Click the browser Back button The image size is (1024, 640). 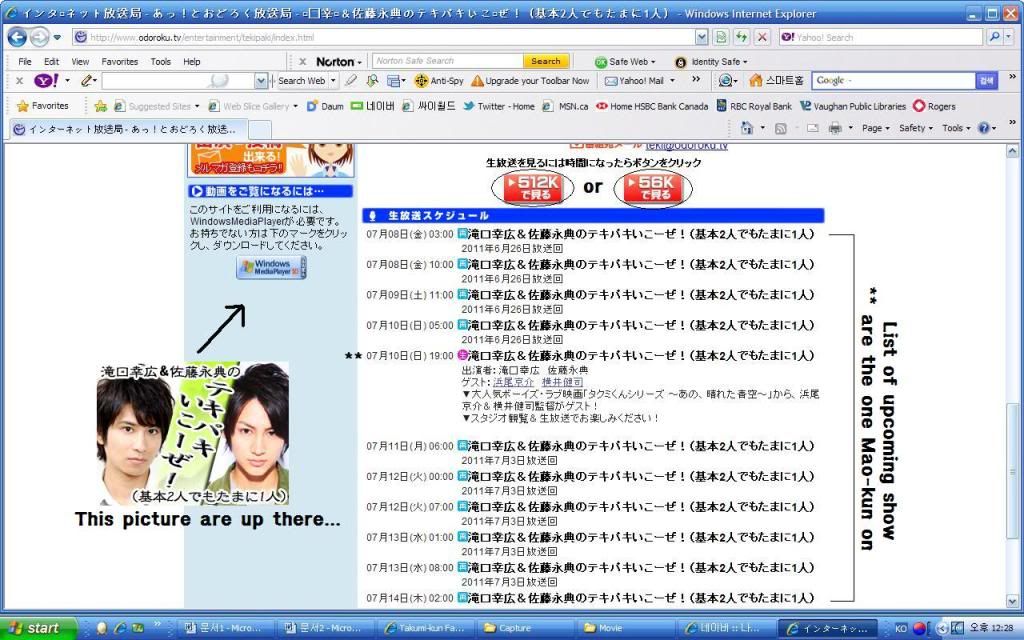(17, 37)
